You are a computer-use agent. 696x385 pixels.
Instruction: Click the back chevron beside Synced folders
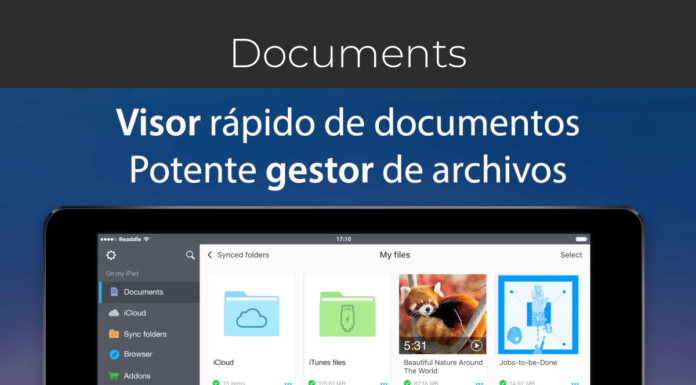pyautogui.click(x=210, y=255)
